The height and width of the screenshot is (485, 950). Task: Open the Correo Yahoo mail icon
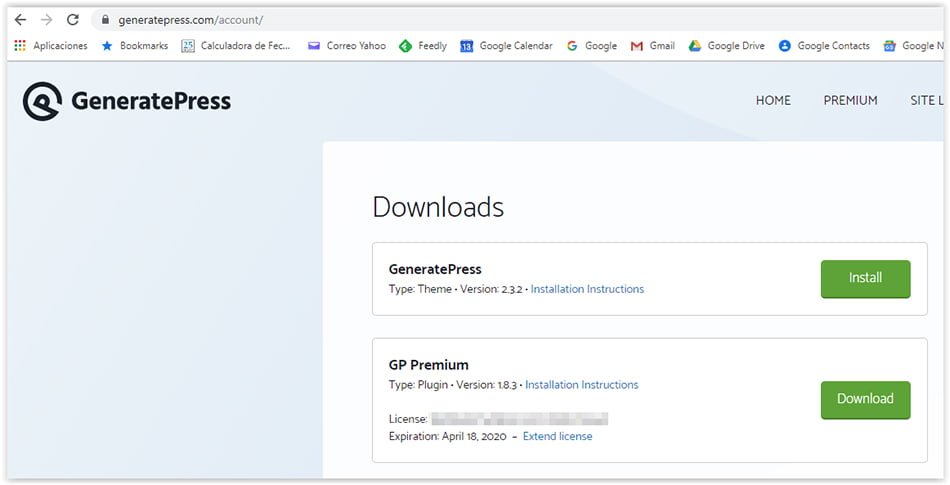[313, 45]
